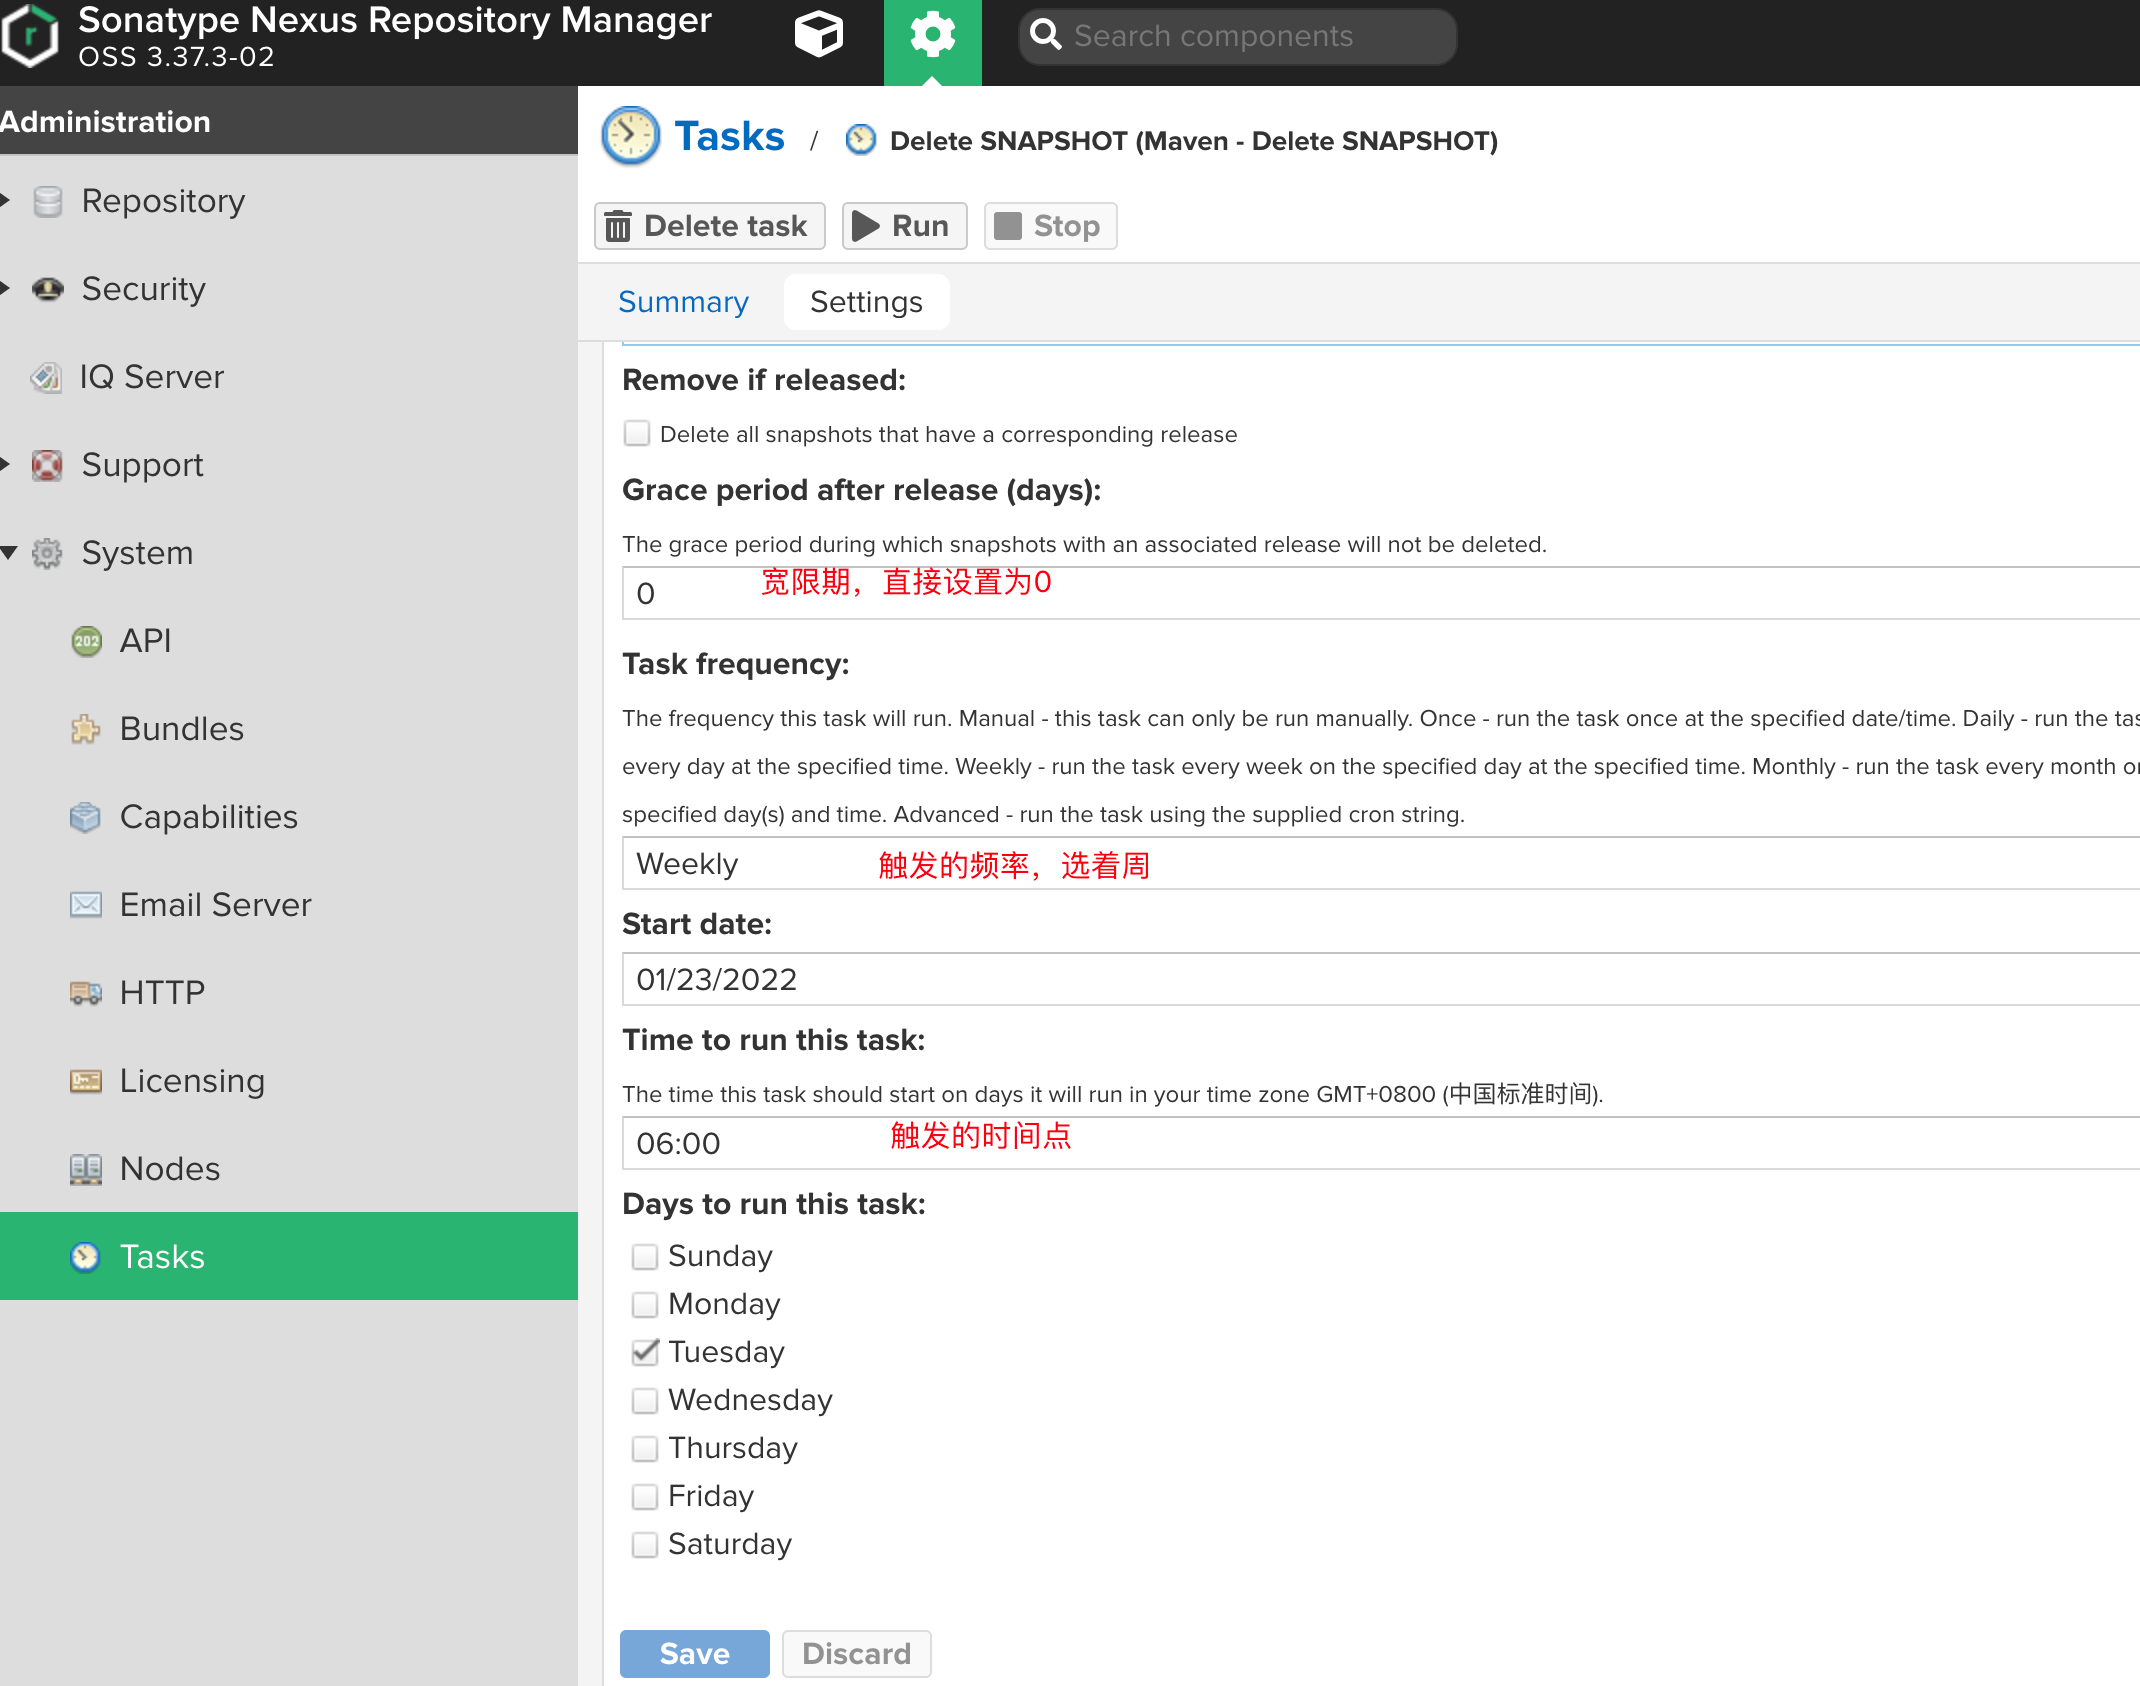
Task: Check the Friday checkbox
Action: coord(645,1497)
